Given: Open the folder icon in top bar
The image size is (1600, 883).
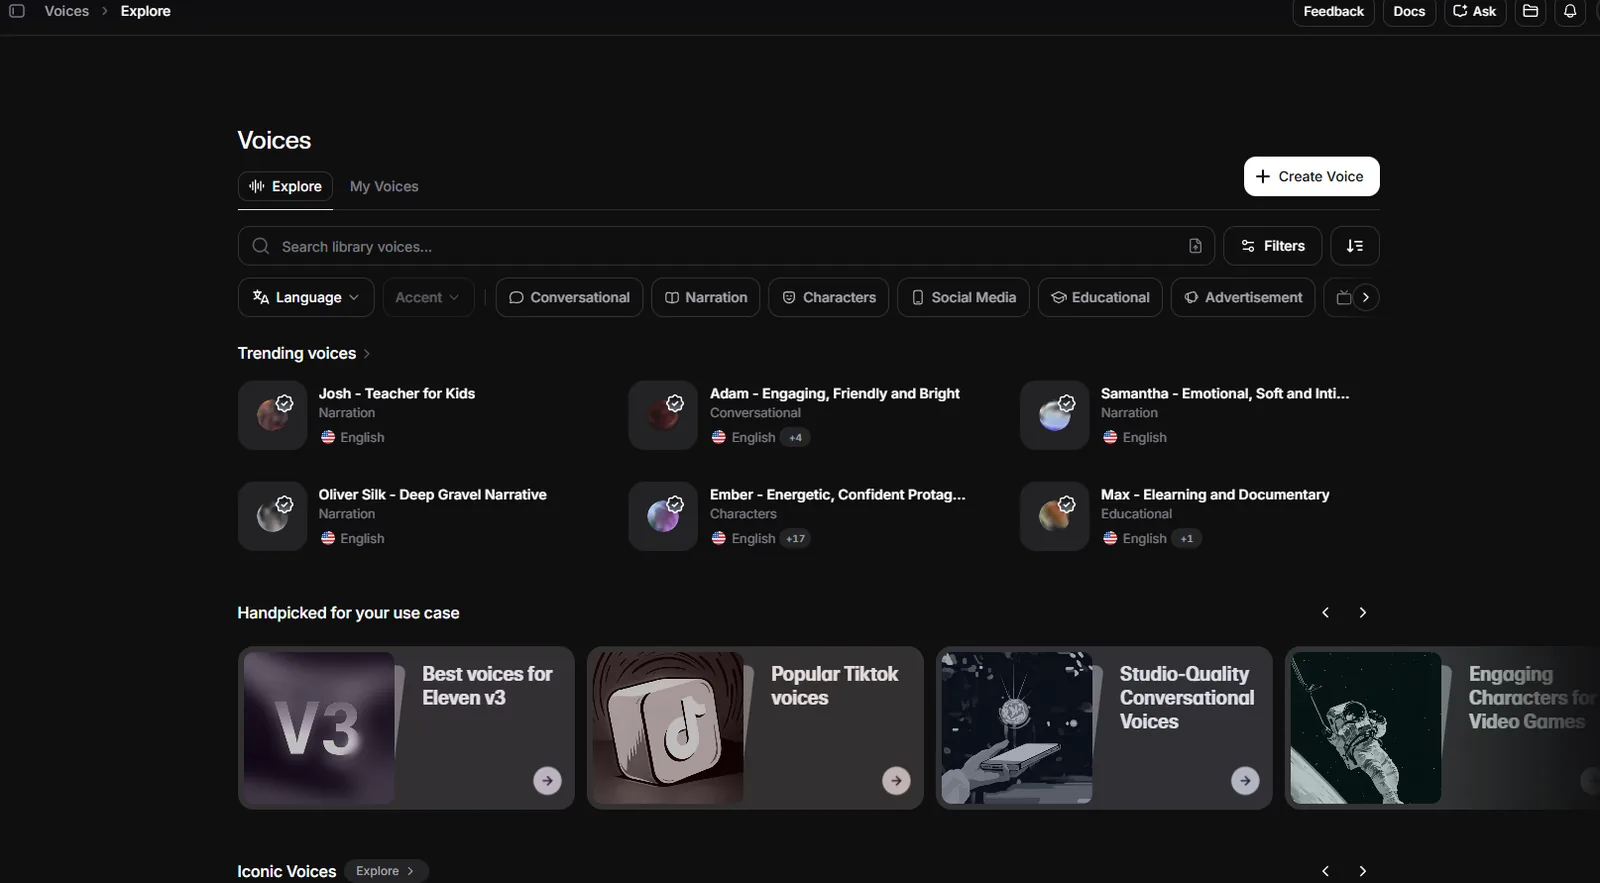Looking at the screenshot, I should [1530, 11].
